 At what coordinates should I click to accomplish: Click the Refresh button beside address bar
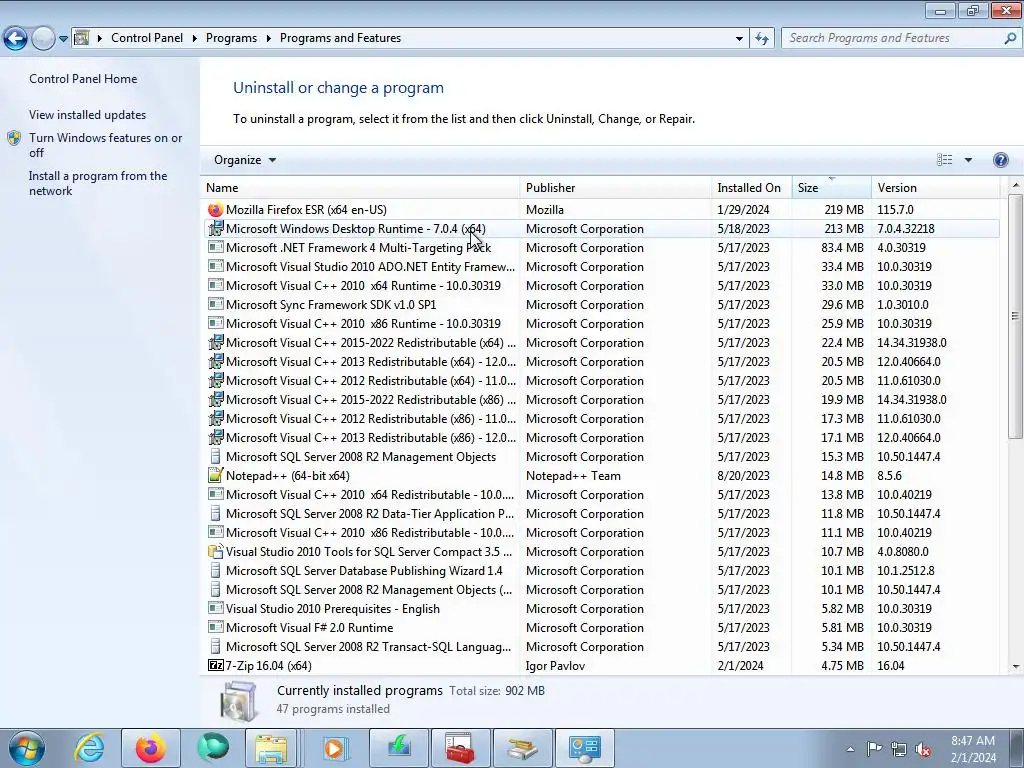[761, 39]
